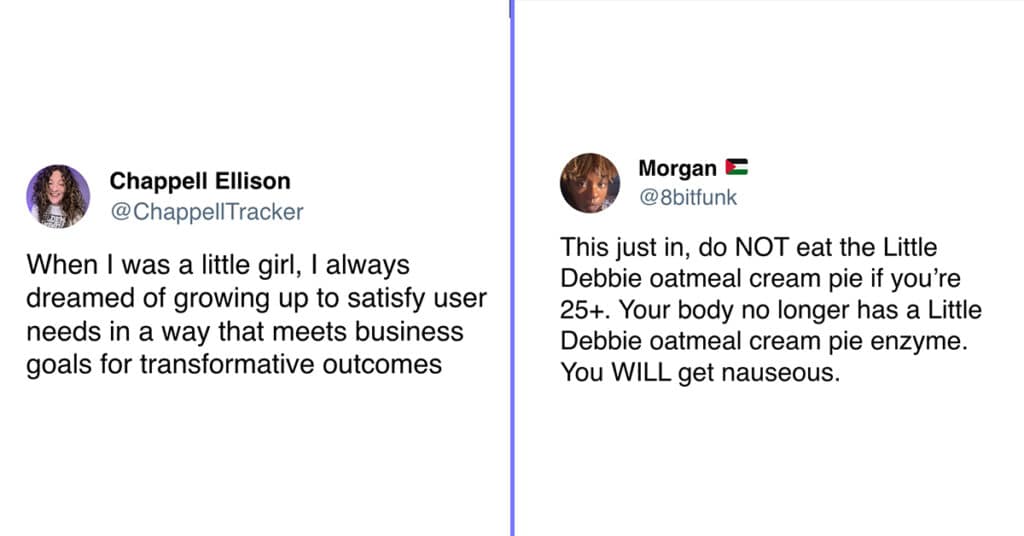
Task: Visit the @ChappellTracker handle
Action: [x=207, y=212]
